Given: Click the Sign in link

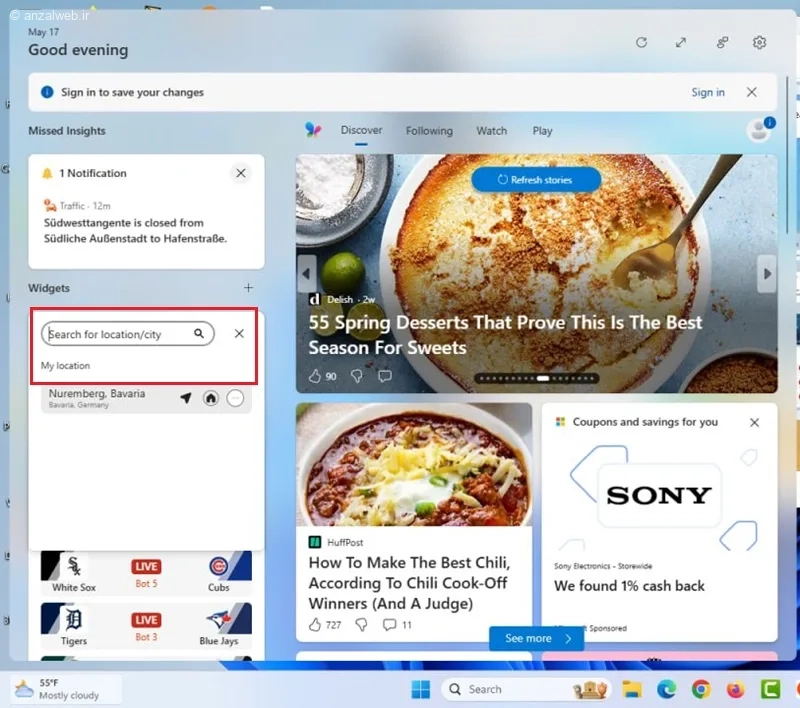Looking at the screenshot, I should click(x=708, y=92).
